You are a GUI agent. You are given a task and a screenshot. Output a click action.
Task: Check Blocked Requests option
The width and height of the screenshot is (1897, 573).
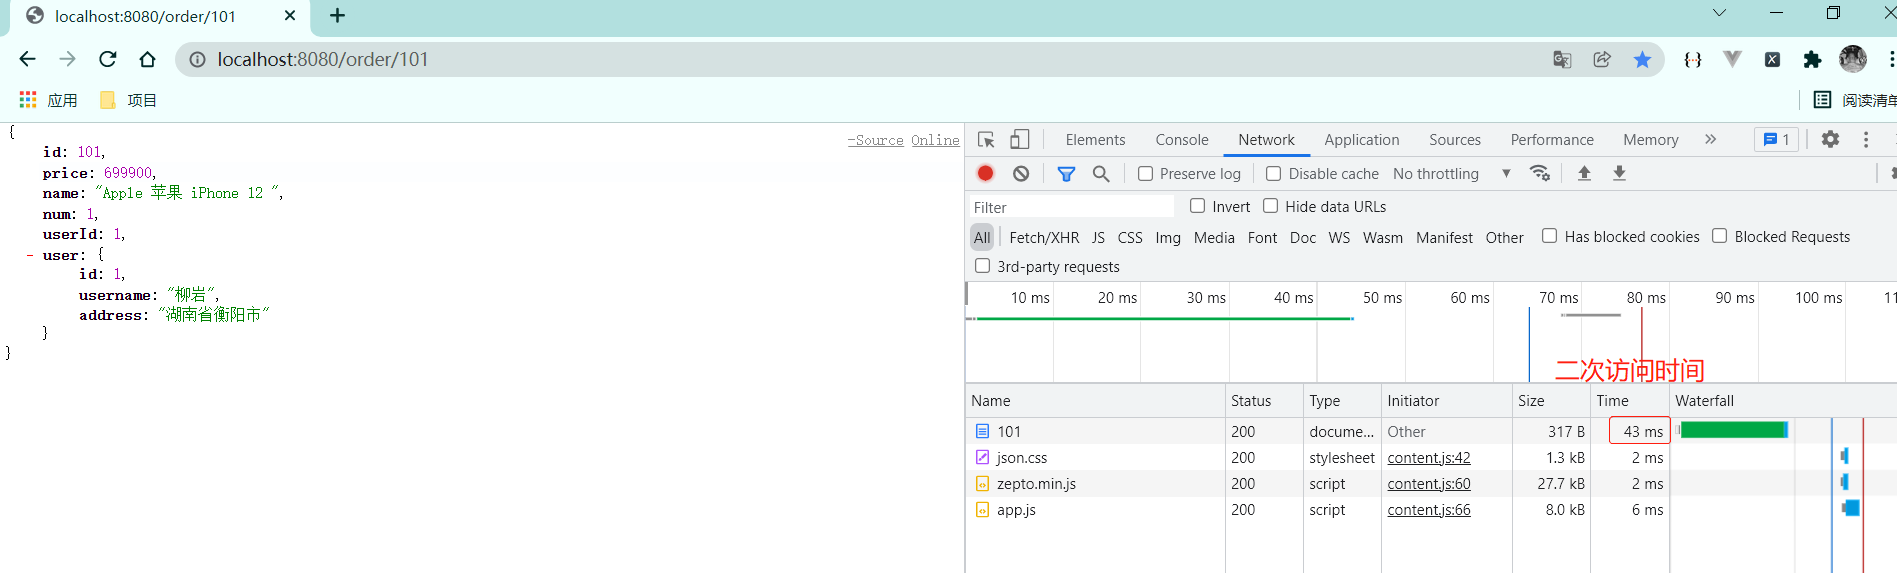(1719, 236)
